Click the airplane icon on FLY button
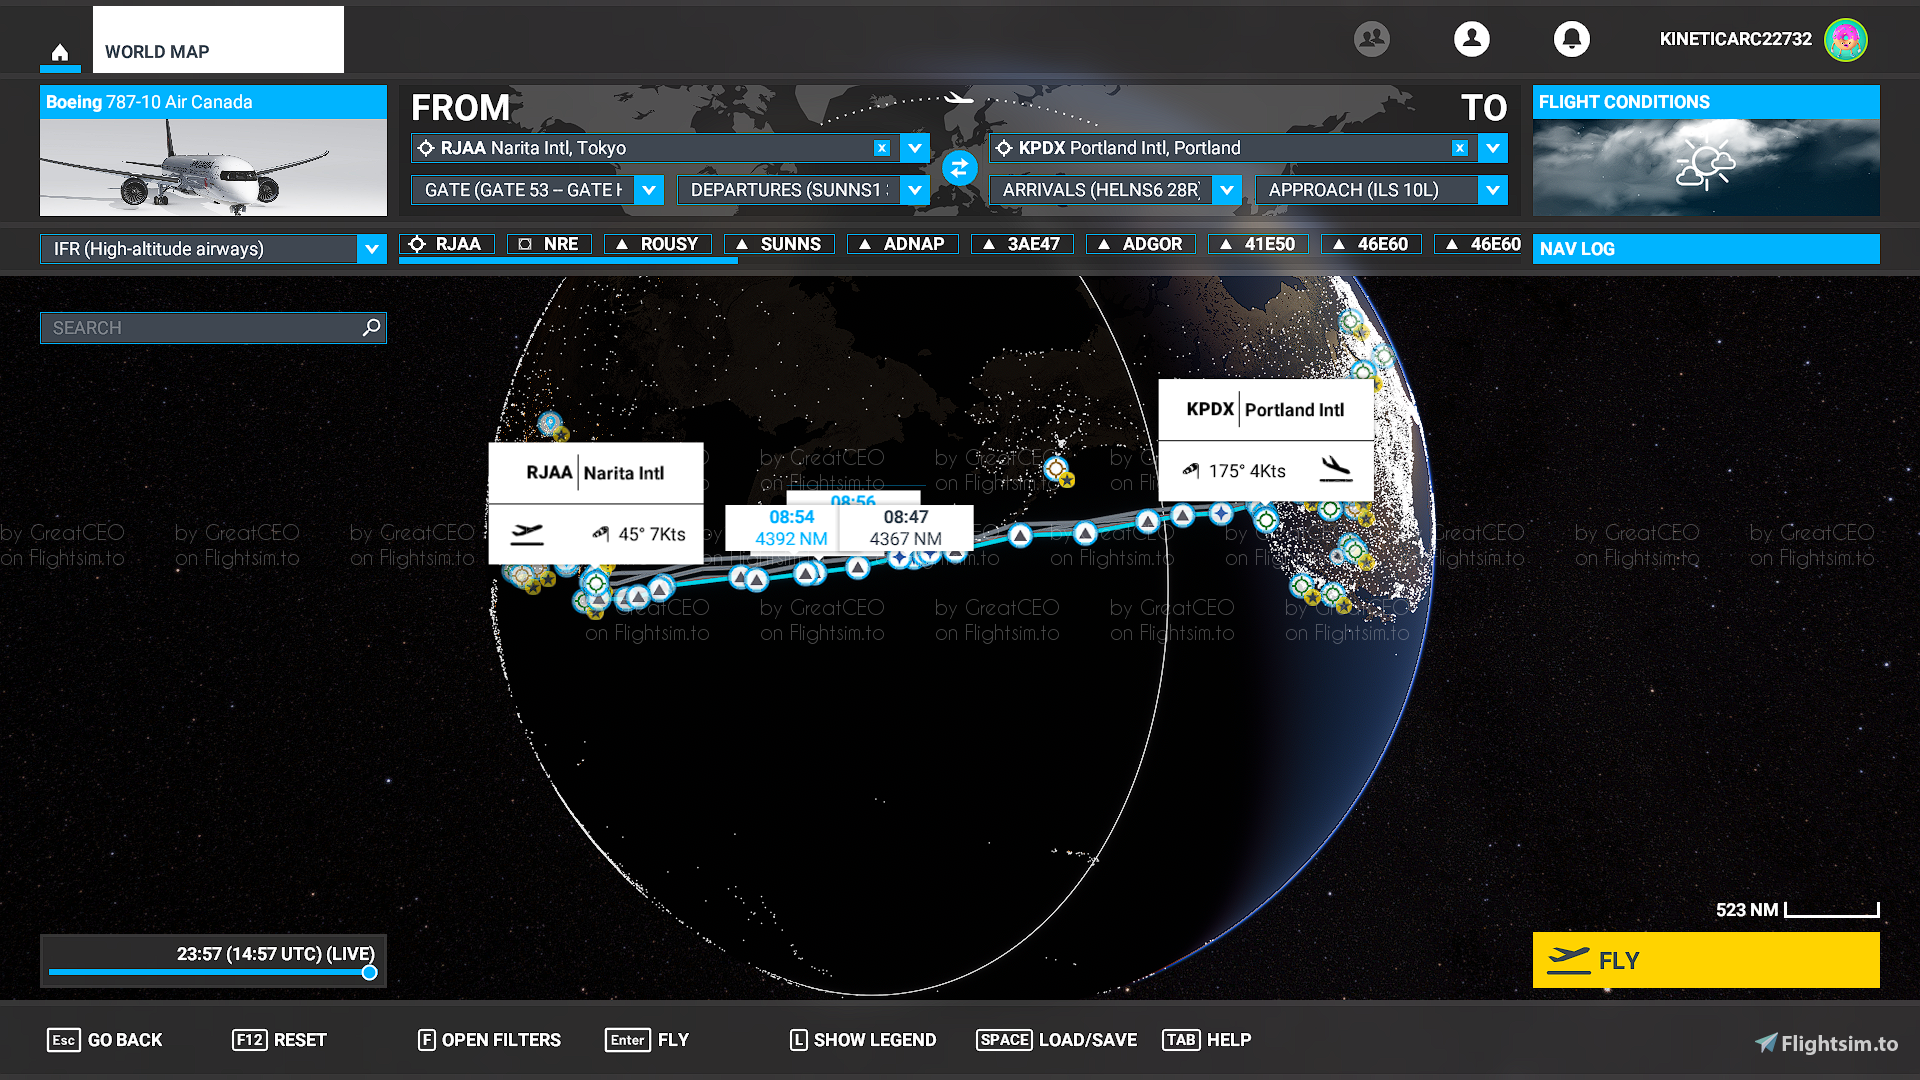Screen dimensions: 1920x1080 coord(1568,960)
